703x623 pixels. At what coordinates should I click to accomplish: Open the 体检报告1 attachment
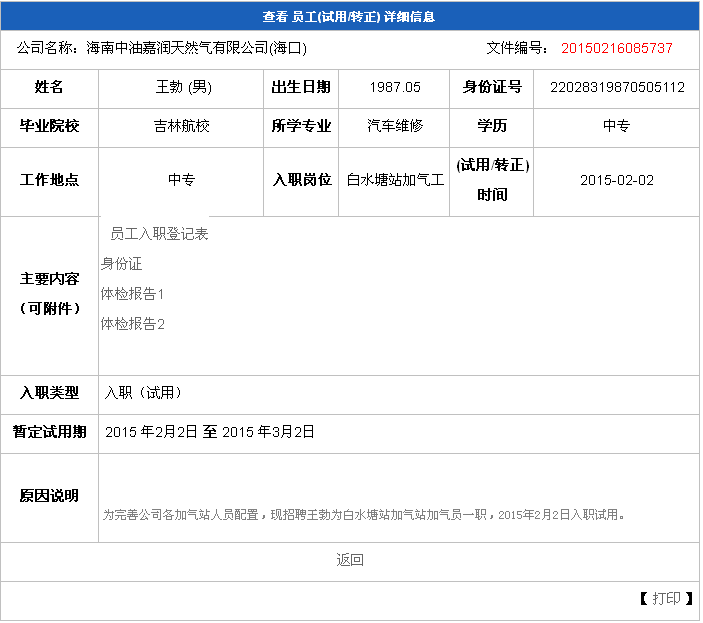point(132,294)
